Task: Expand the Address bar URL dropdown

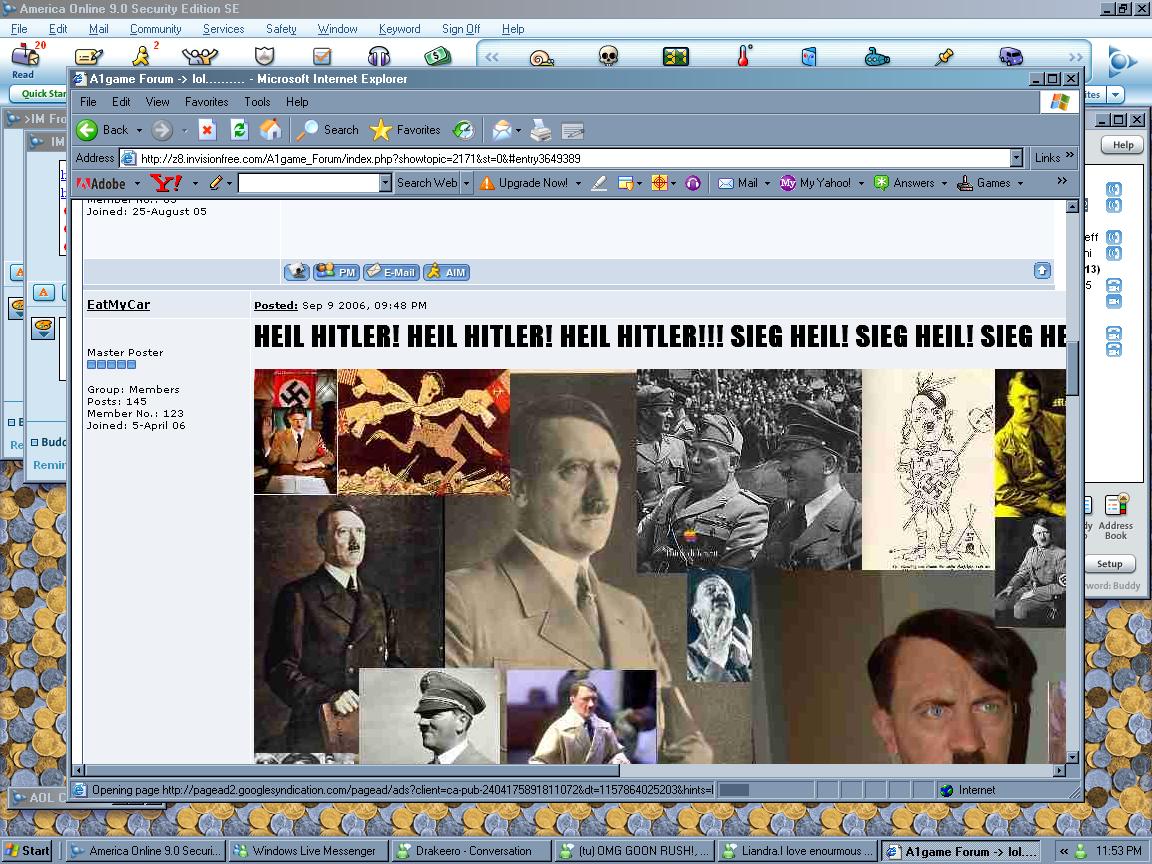Action: click(1016, 158)
